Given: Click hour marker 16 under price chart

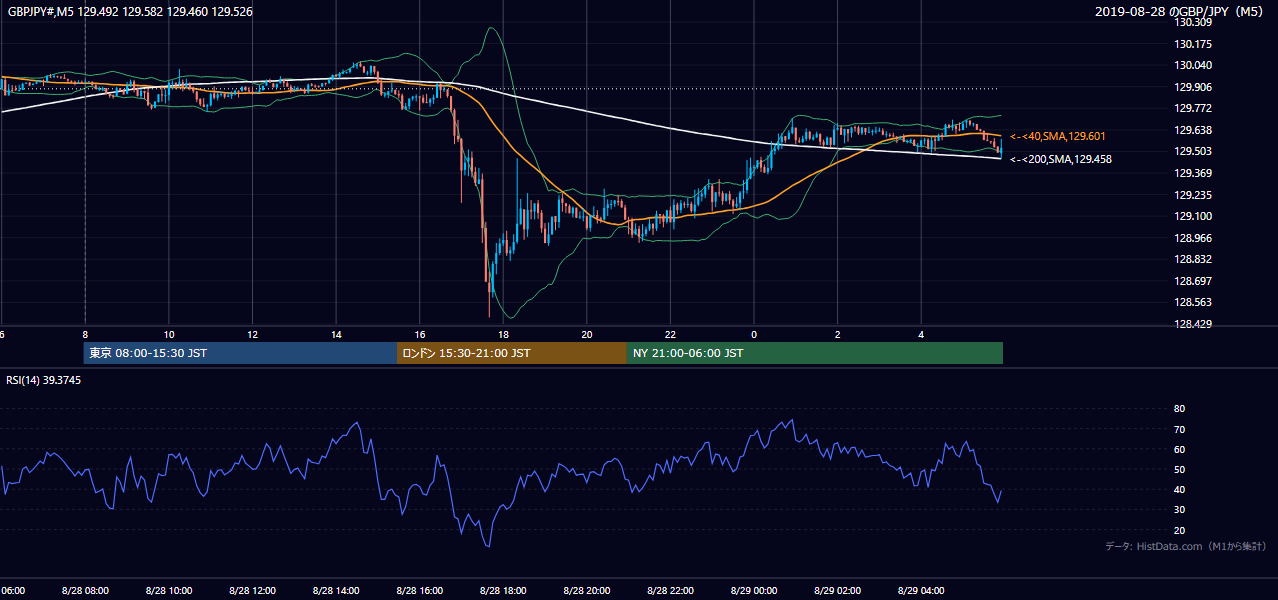Looking at the screenshot, I should [420, 334].
